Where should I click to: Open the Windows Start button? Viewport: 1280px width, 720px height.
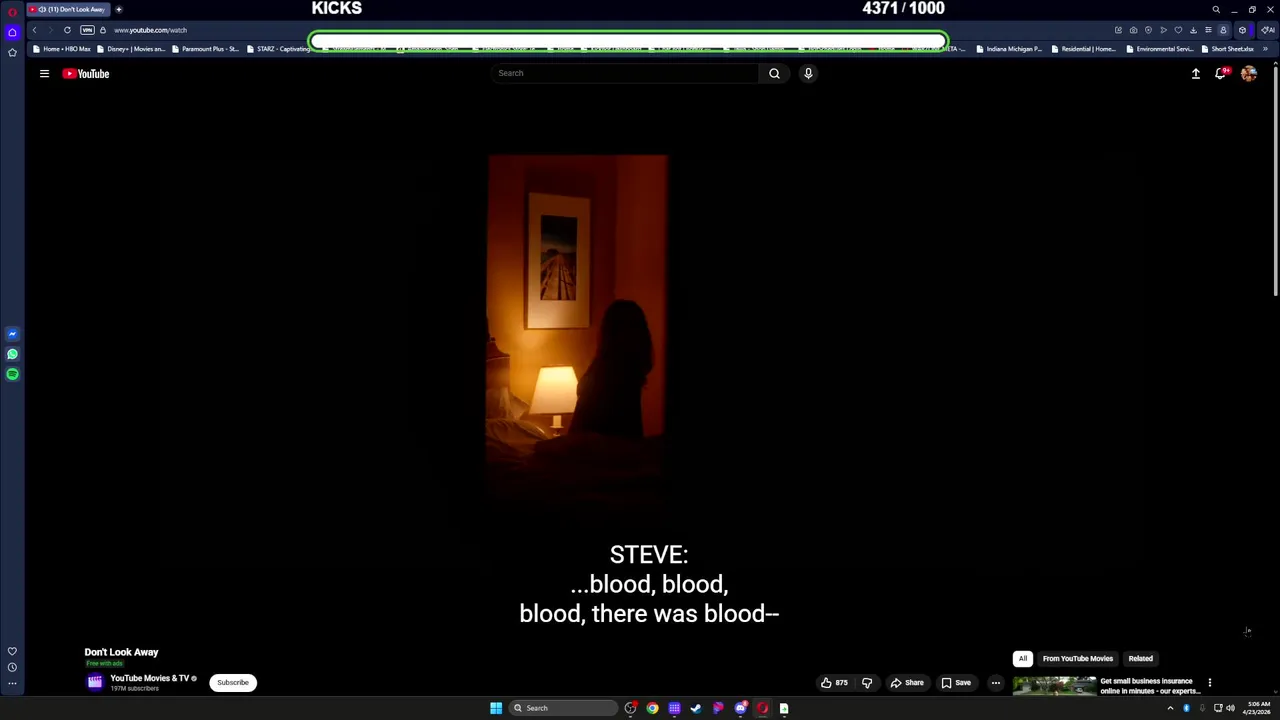pos(496,708)
